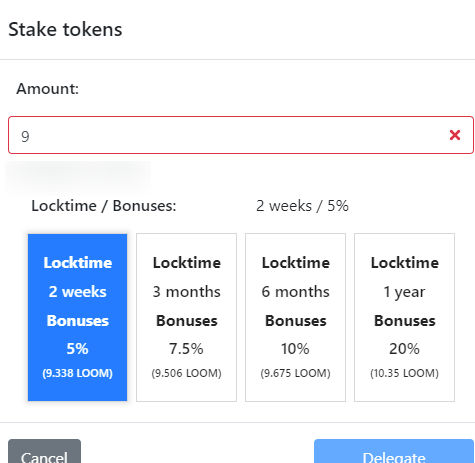Select the 2 weeks locktime option
Image resolution: width=475 pixels, height=463 pixels.
point(77,317)
